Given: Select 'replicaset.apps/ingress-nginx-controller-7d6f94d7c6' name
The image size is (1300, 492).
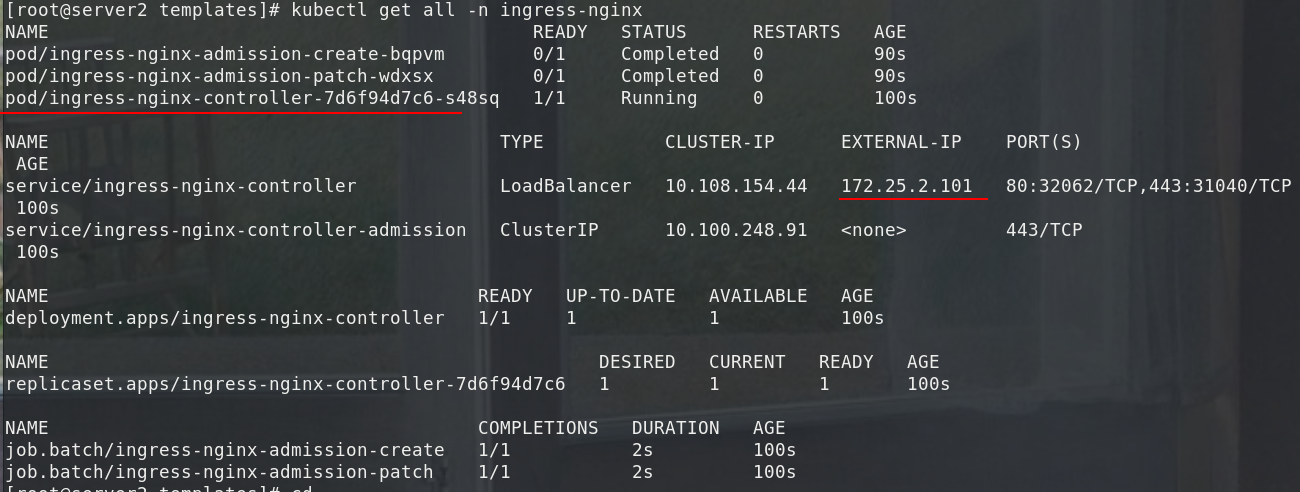Looking at the screenshot, I should (285, 384).
